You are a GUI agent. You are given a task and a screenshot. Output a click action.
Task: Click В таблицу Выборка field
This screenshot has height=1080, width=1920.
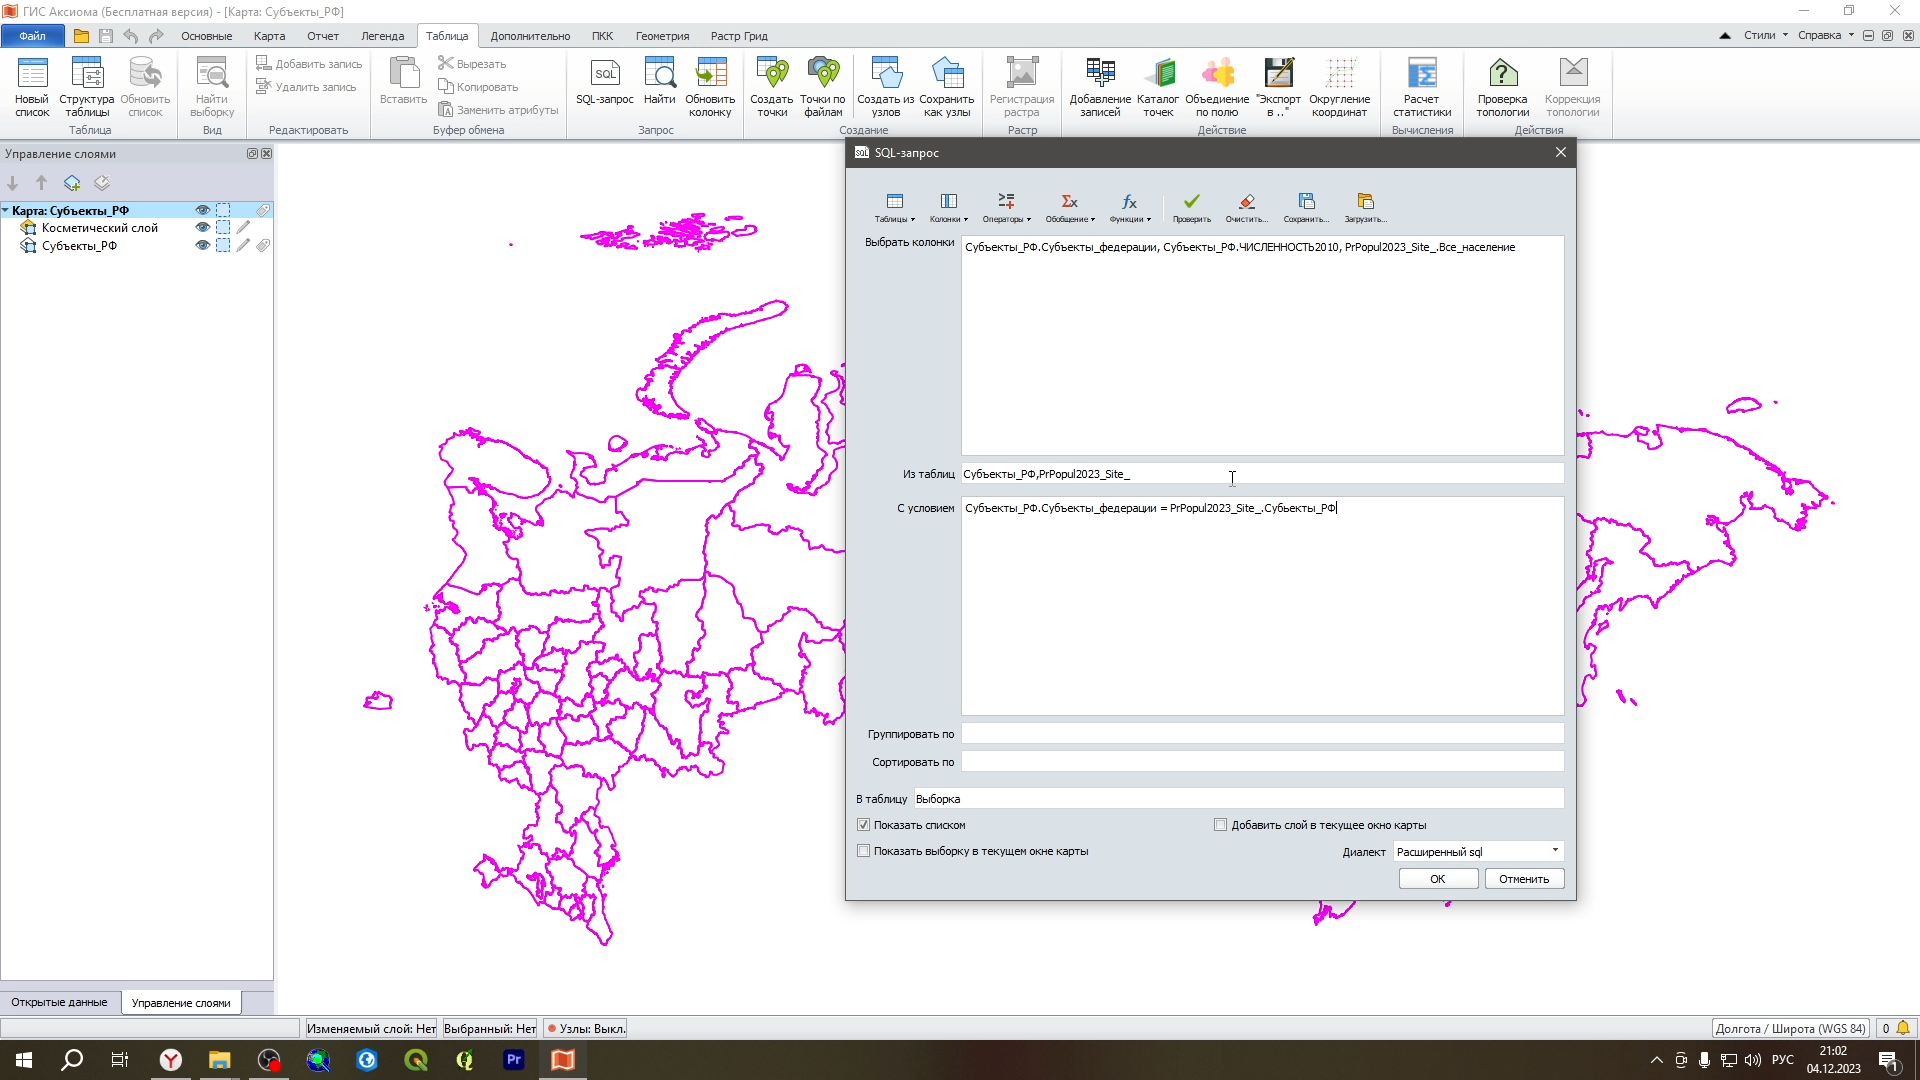point(1238,799)
